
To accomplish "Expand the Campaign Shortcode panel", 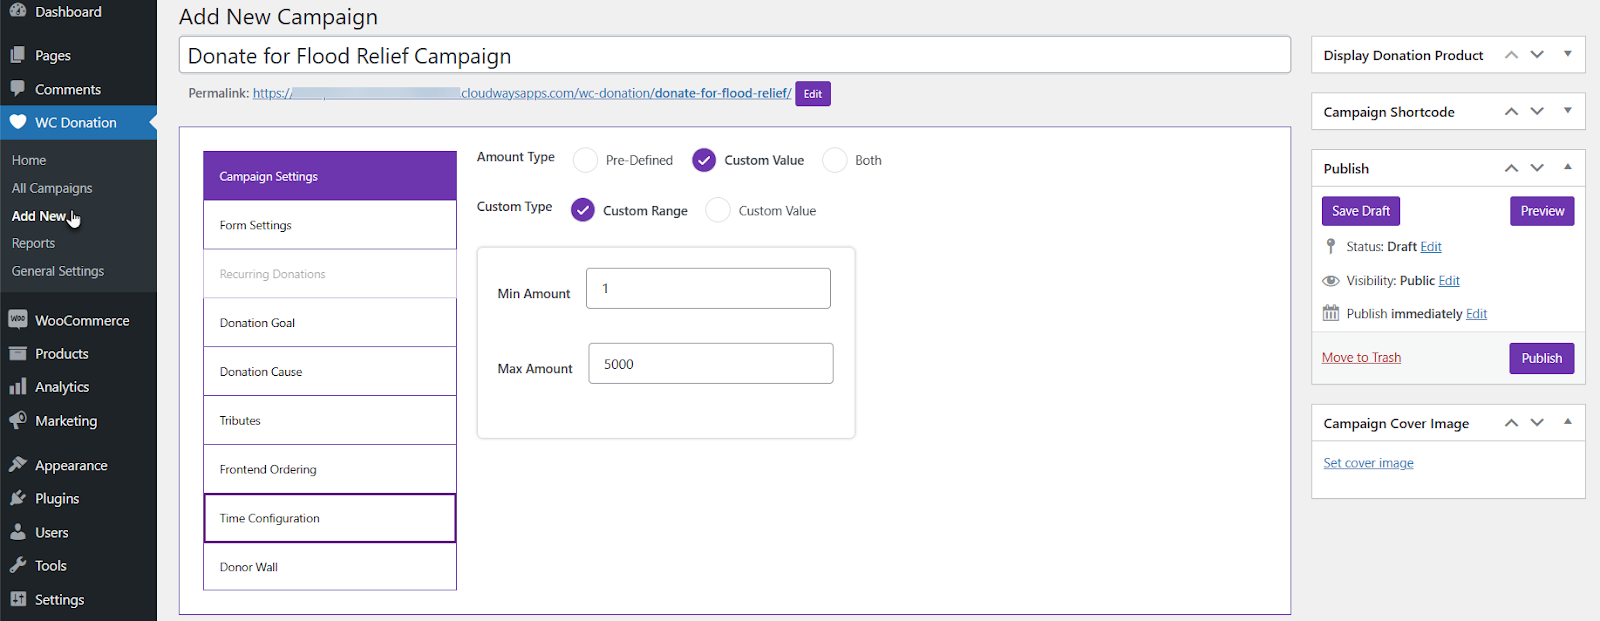I will pyautogui.click(x=1567, y=111).
